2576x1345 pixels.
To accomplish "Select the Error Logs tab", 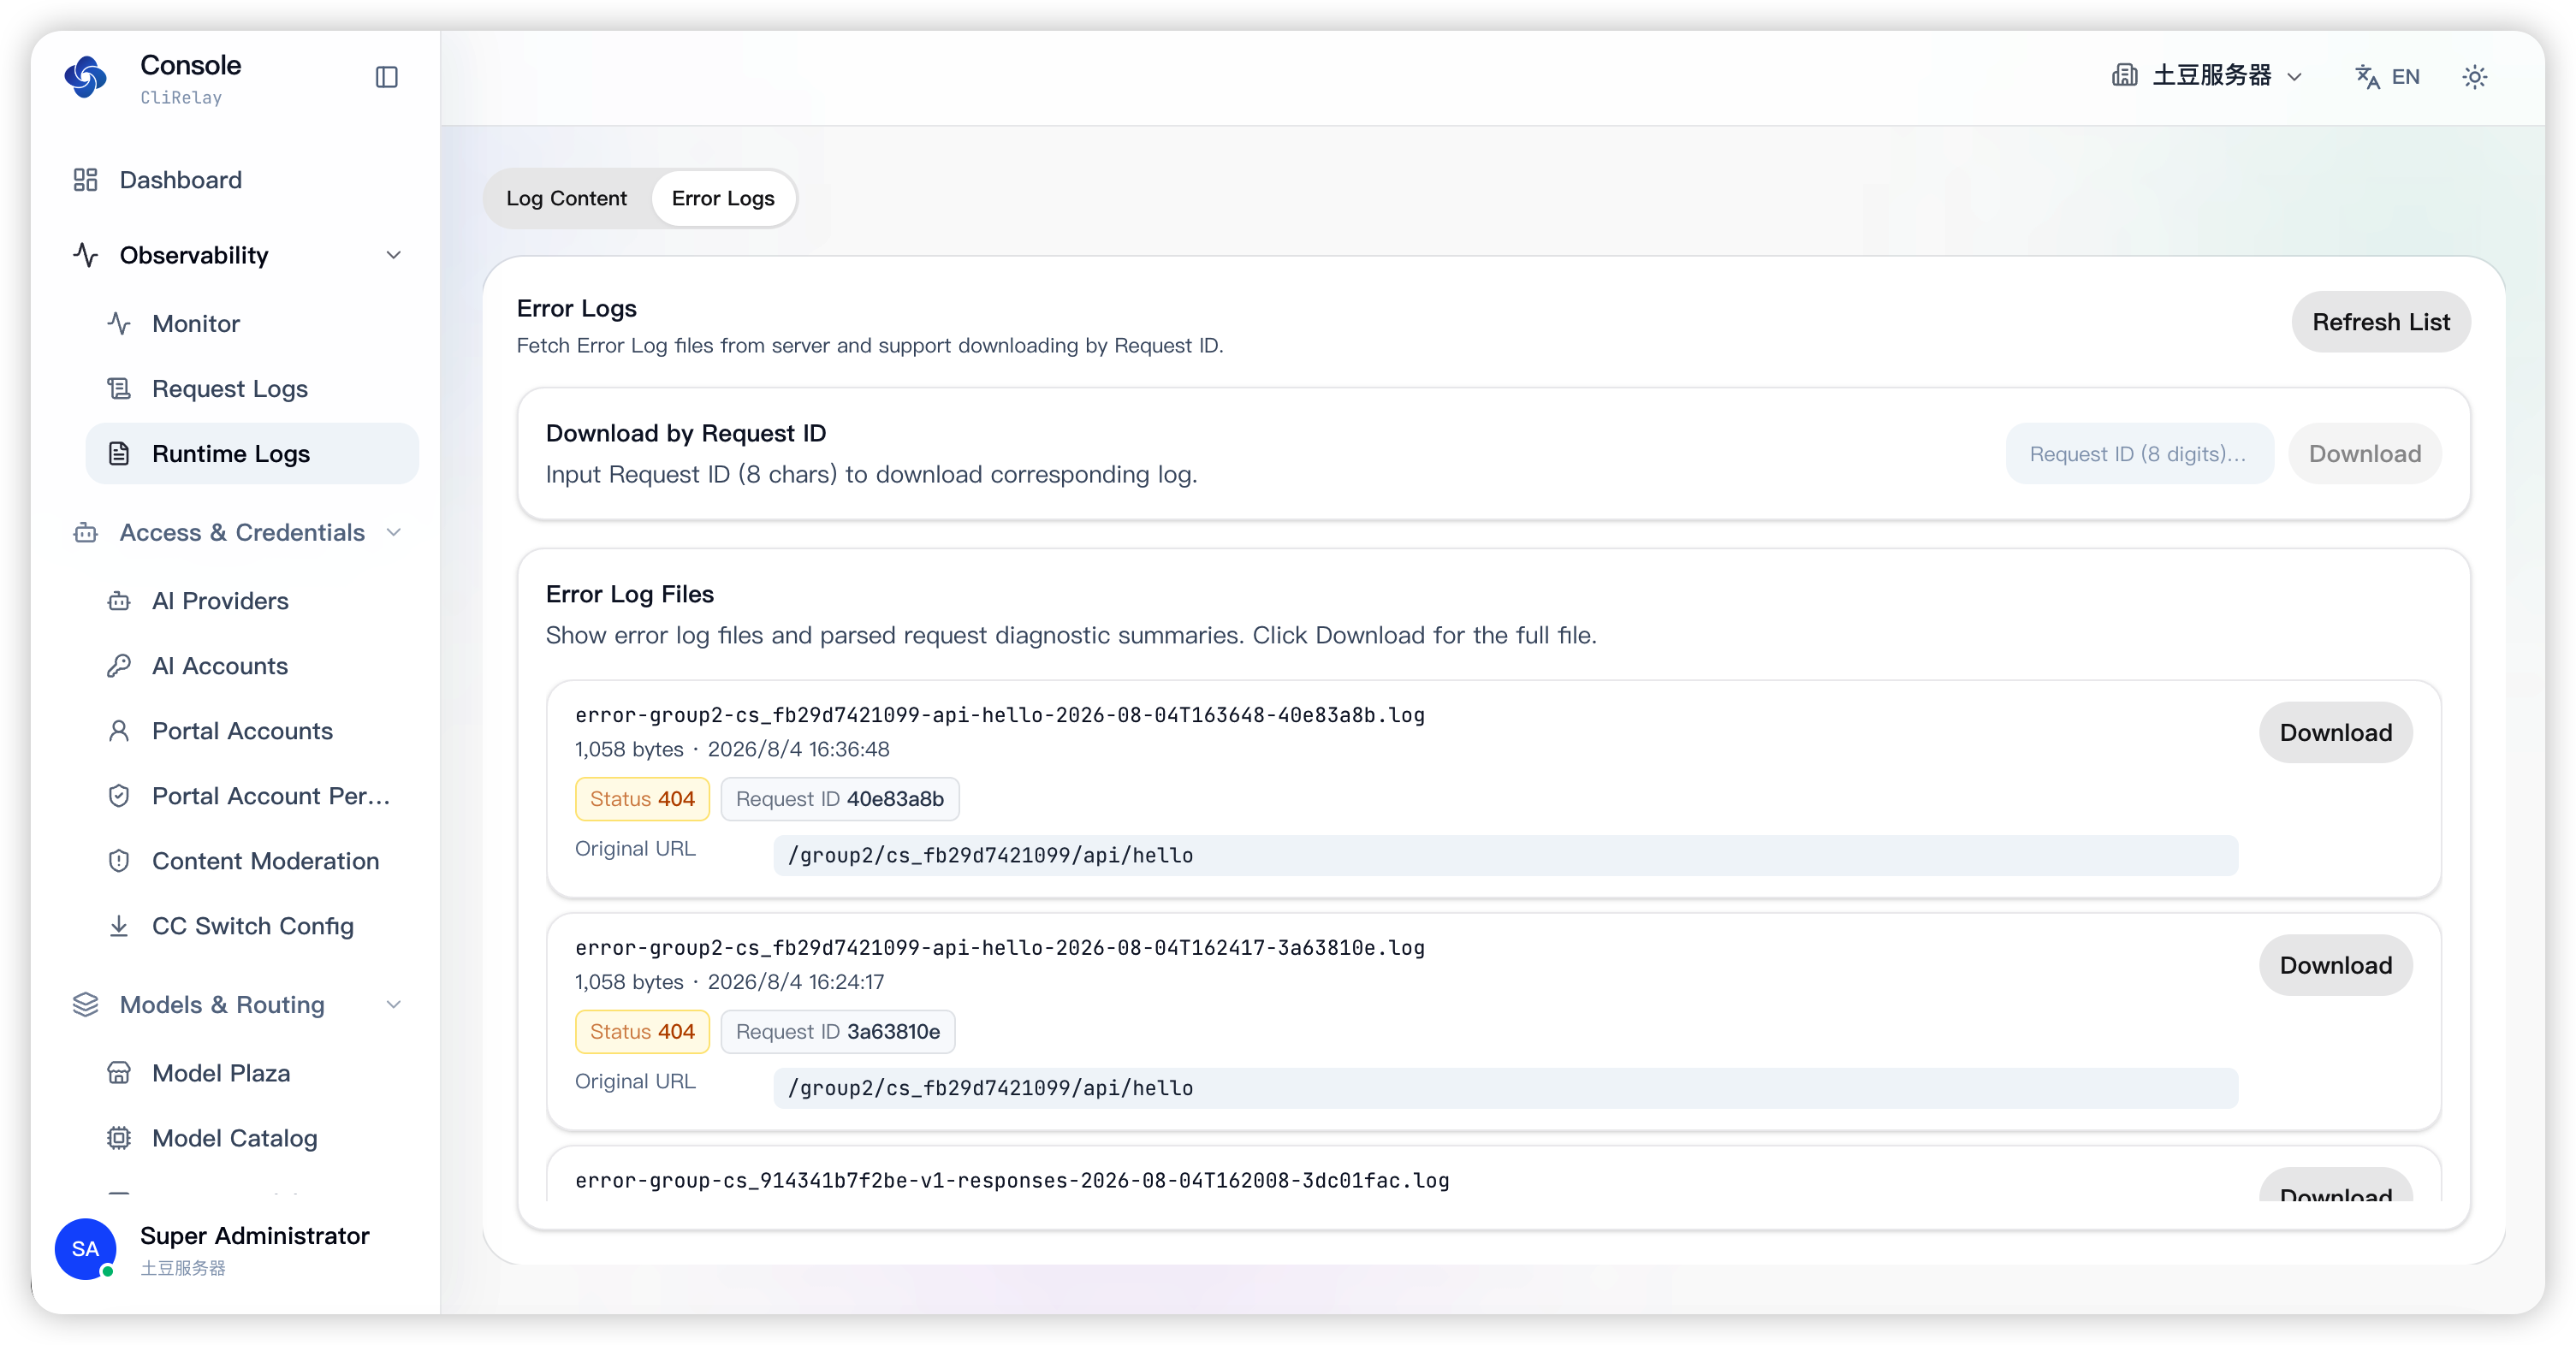I will point(723,198).
